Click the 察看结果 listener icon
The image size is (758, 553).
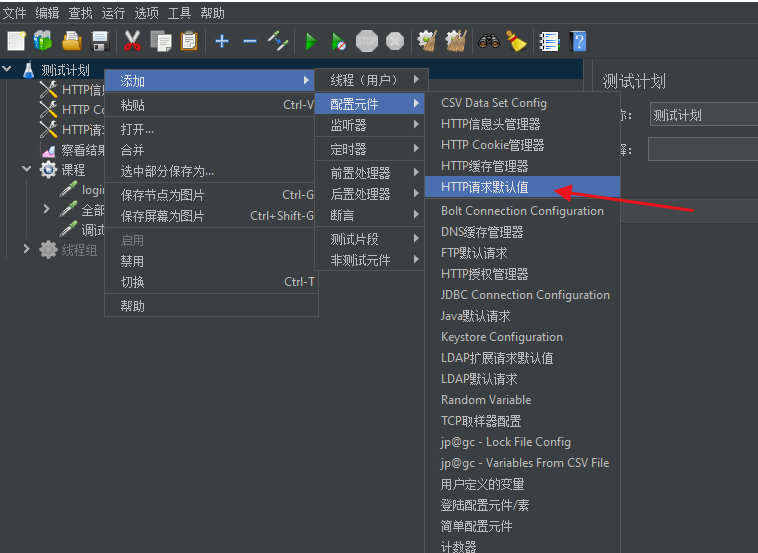(48, 150)
